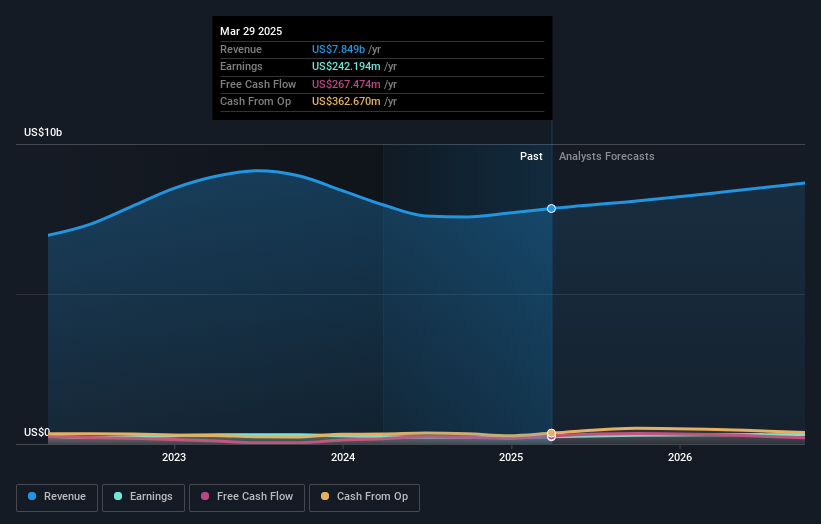The width and height of the screenshot is (821, 524).
Task: Click the 2026 x-axis label
Action: [680, 457]
